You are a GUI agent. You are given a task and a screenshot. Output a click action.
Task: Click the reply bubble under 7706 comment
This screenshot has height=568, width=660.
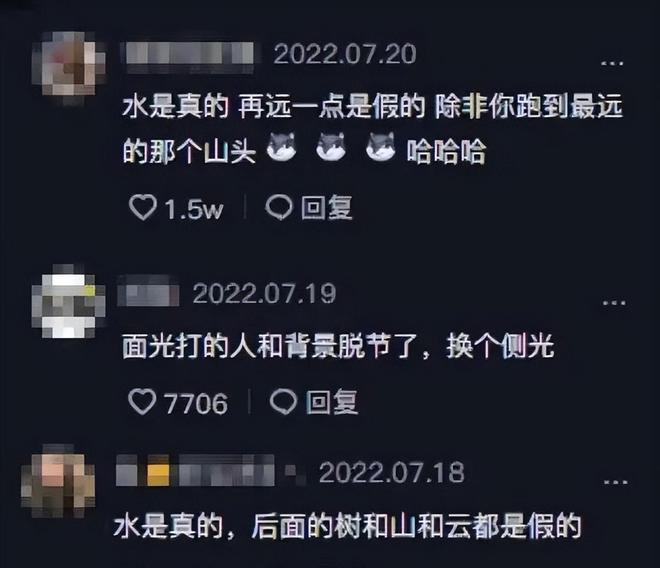pos(283,402)
